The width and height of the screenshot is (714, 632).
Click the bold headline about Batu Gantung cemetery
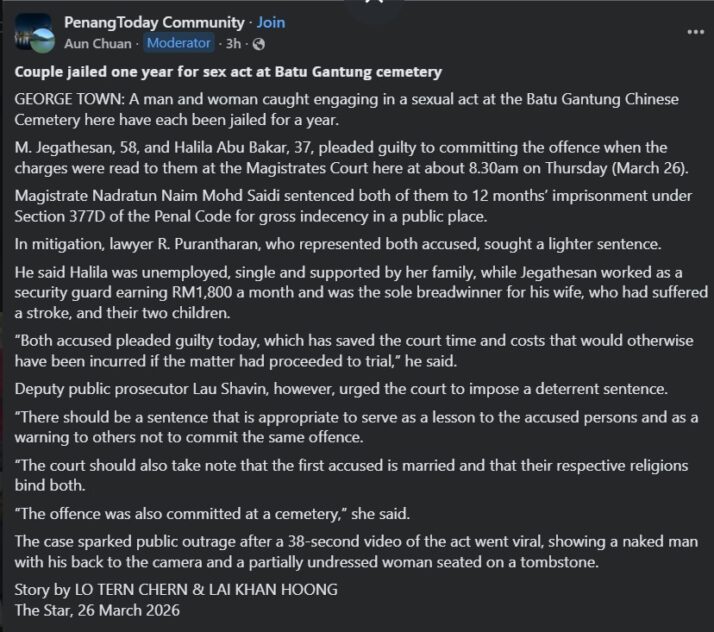pyautogui.click(x=228, y=73)
